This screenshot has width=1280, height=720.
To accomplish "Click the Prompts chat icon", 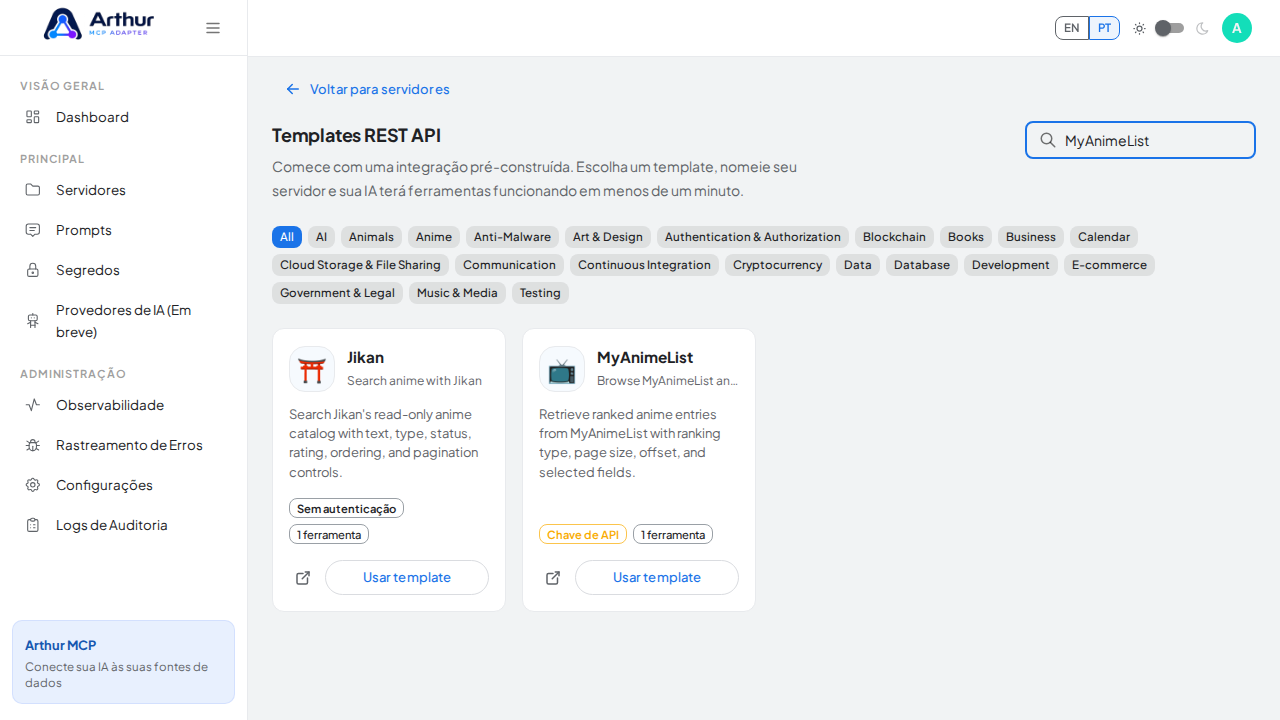I will [x=33, y=230].
